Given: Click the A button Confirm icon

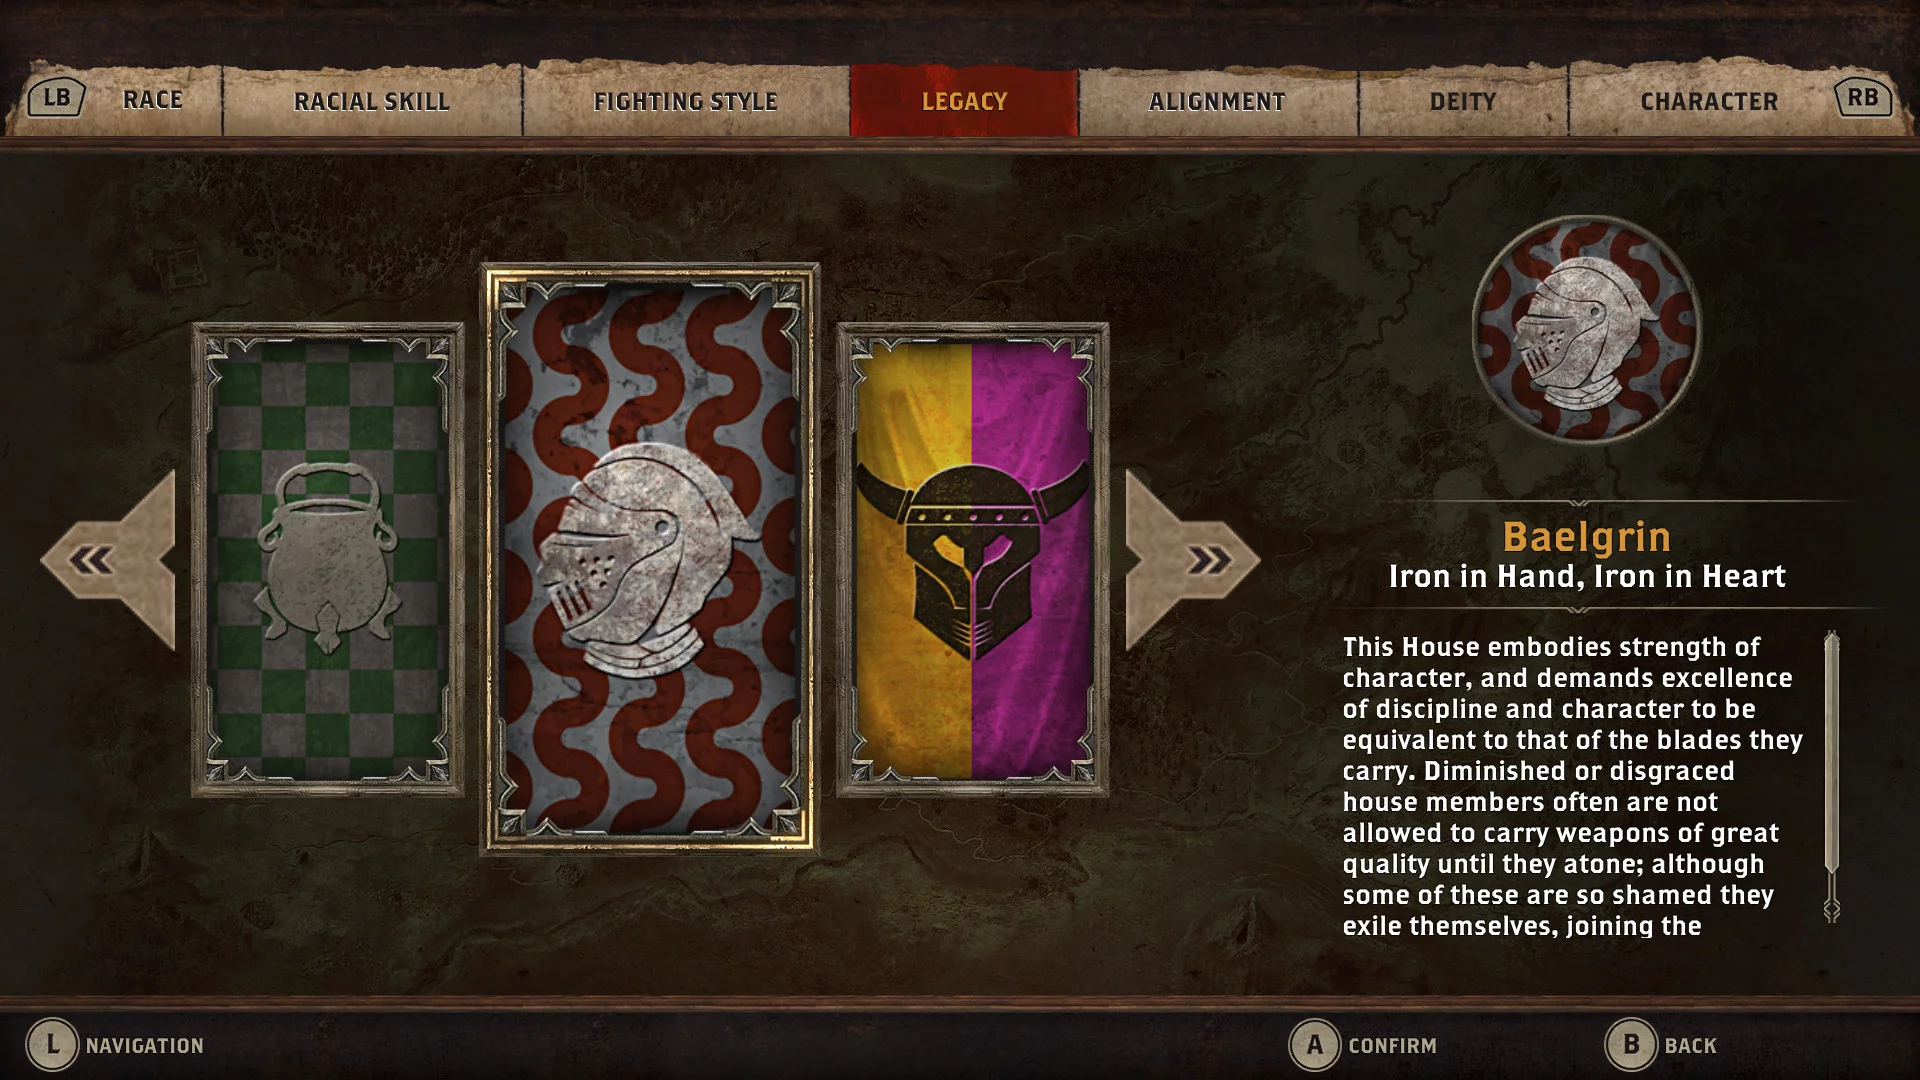Looking at the screenshot, I should 1315,1045.
